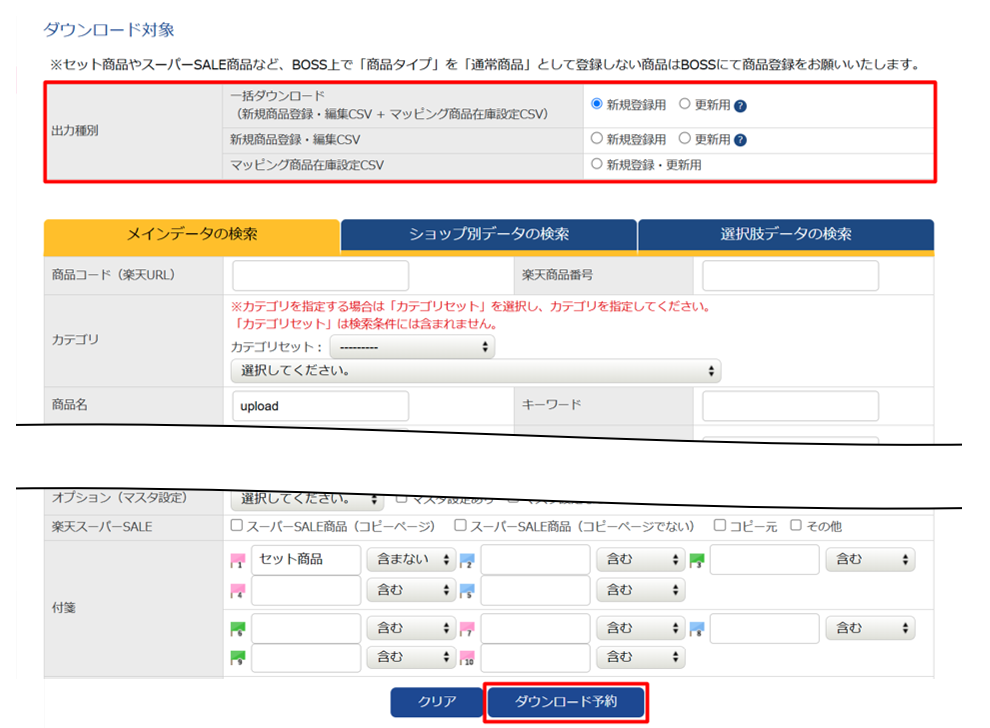The width and height of the screenshot is (990, 728).
Task: Open flag 8 含む dropdown
Action: tap(870, 628)
